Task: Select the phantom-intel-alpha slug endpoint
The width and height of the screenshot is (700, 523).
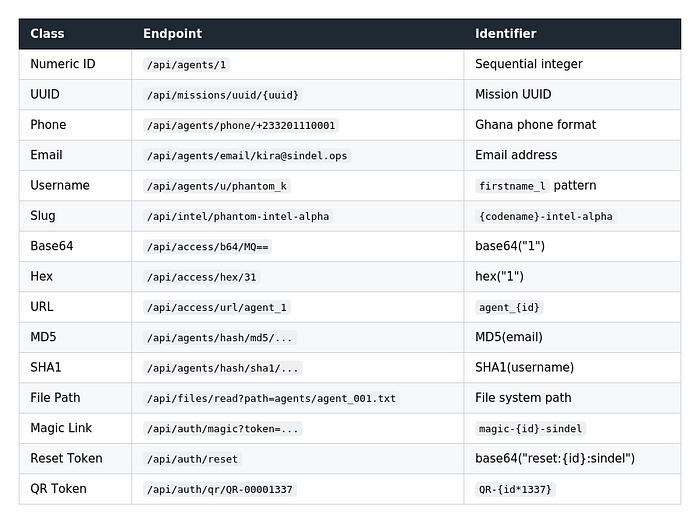Action: [238, 216]
